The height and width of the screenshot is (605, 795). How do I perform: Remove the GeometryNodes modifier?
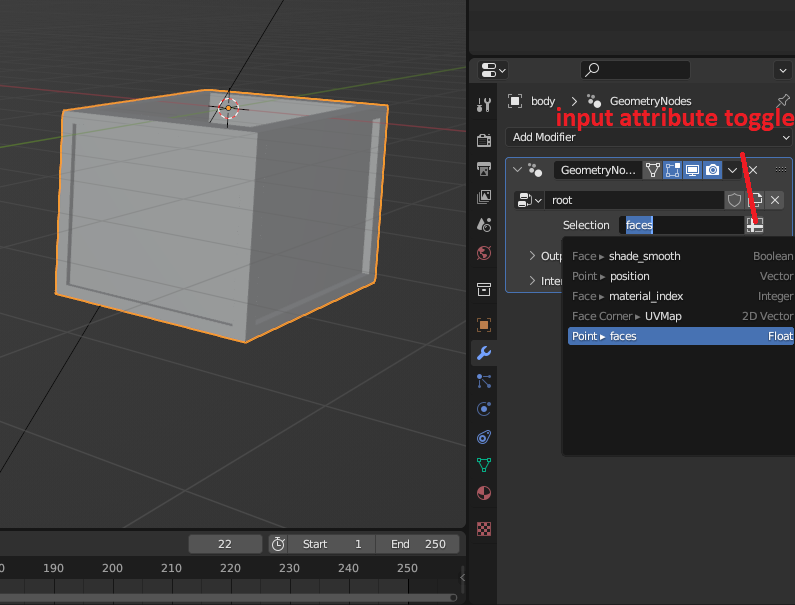(x=754, y=171)
